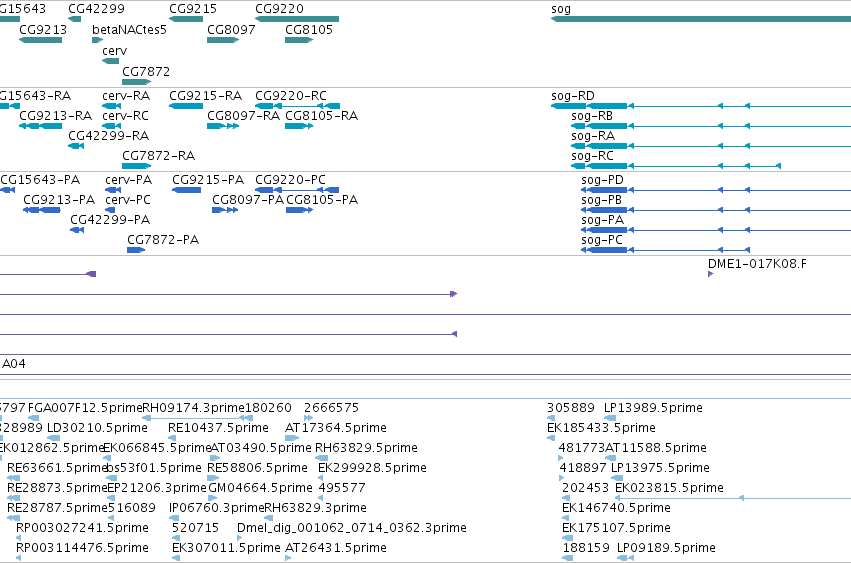Click the CG9215 gene bar
The width and height of the screenshot is (851, 563).
186,19
